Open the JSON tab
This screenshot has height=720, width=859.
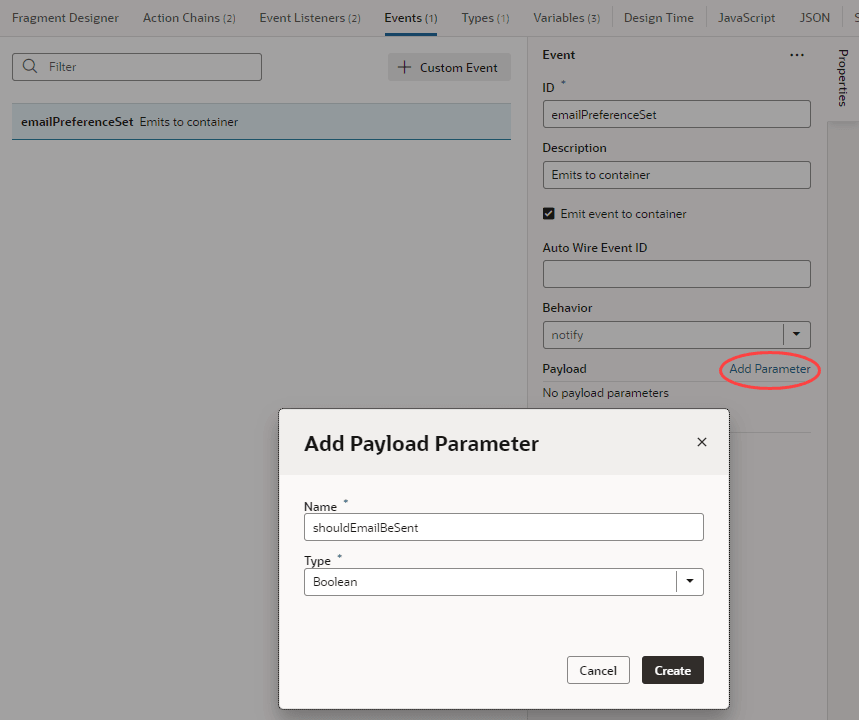(x=814, y=17)
